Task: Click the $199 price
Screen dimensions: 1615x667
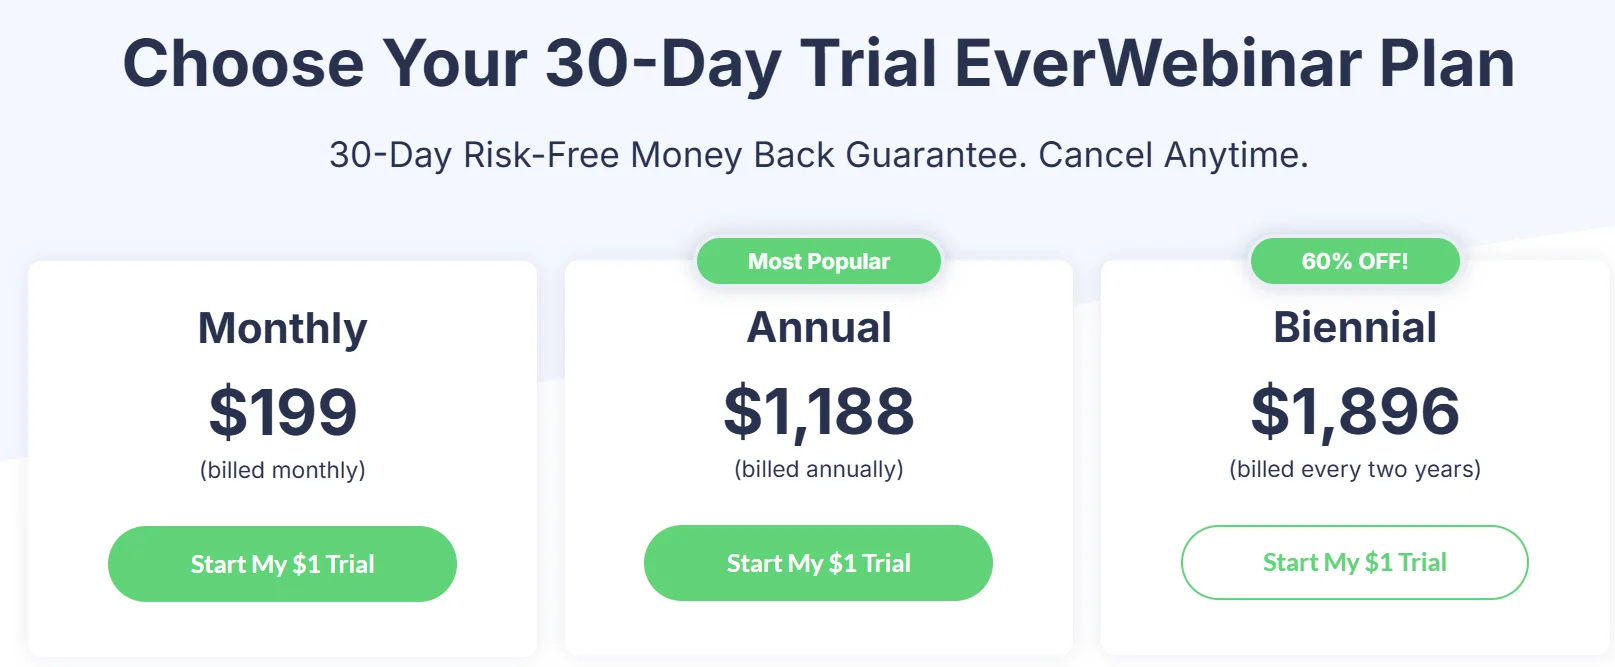Action: tap(282, 412)
